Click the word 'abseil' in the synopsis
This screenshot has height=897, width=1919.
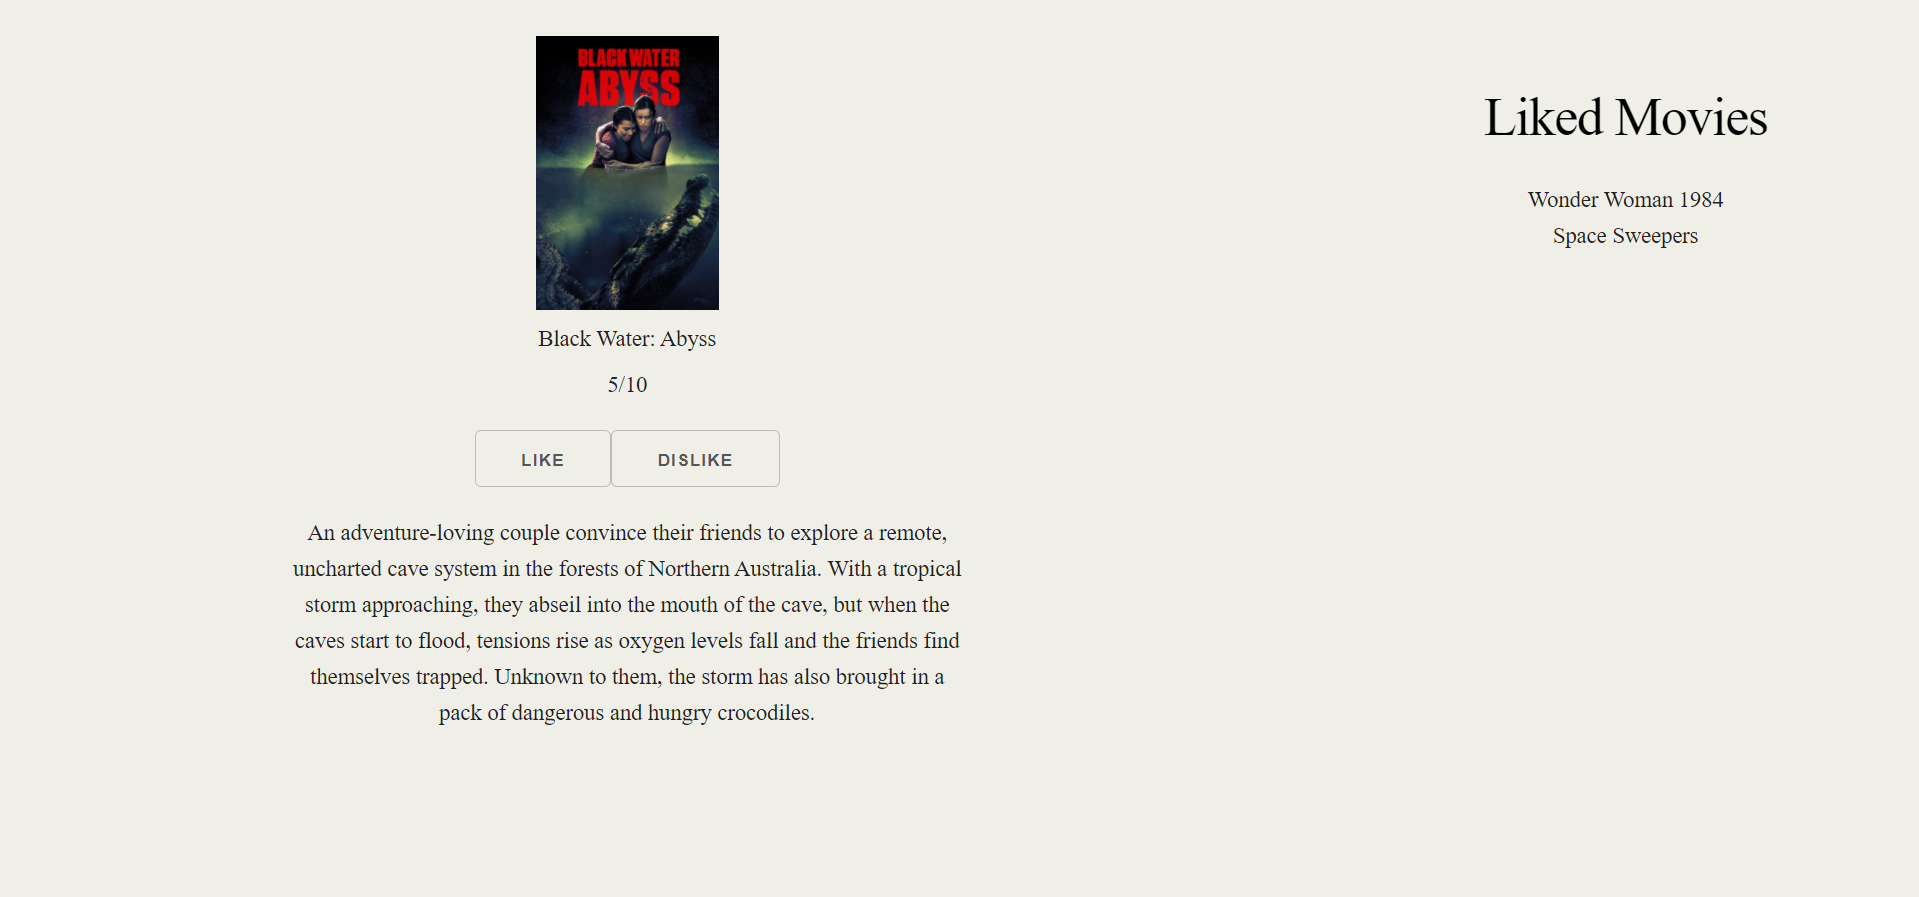tap(555, 605)
